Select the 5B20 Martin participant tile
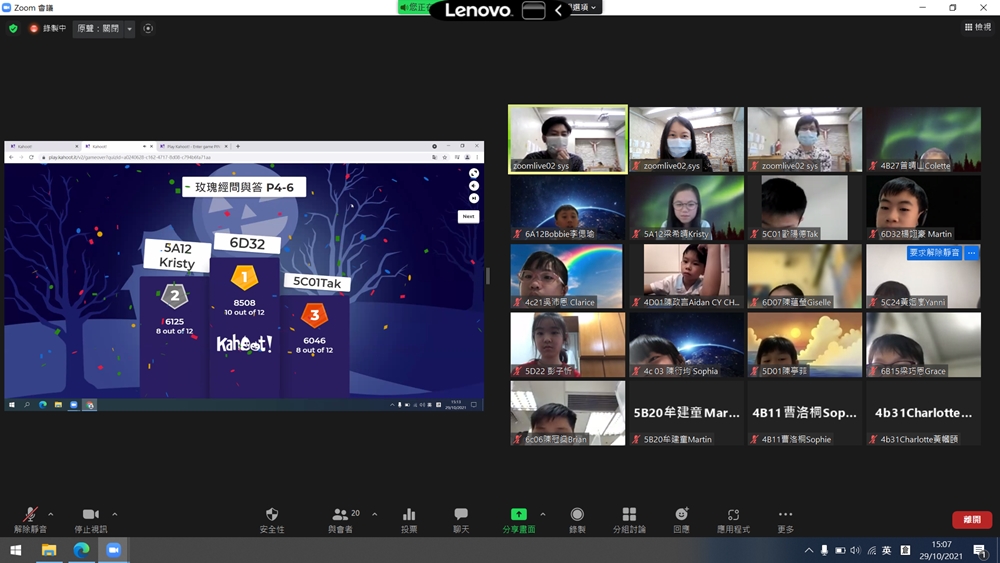The width and height of the screenshot is (1000, 563). [686, 413]
